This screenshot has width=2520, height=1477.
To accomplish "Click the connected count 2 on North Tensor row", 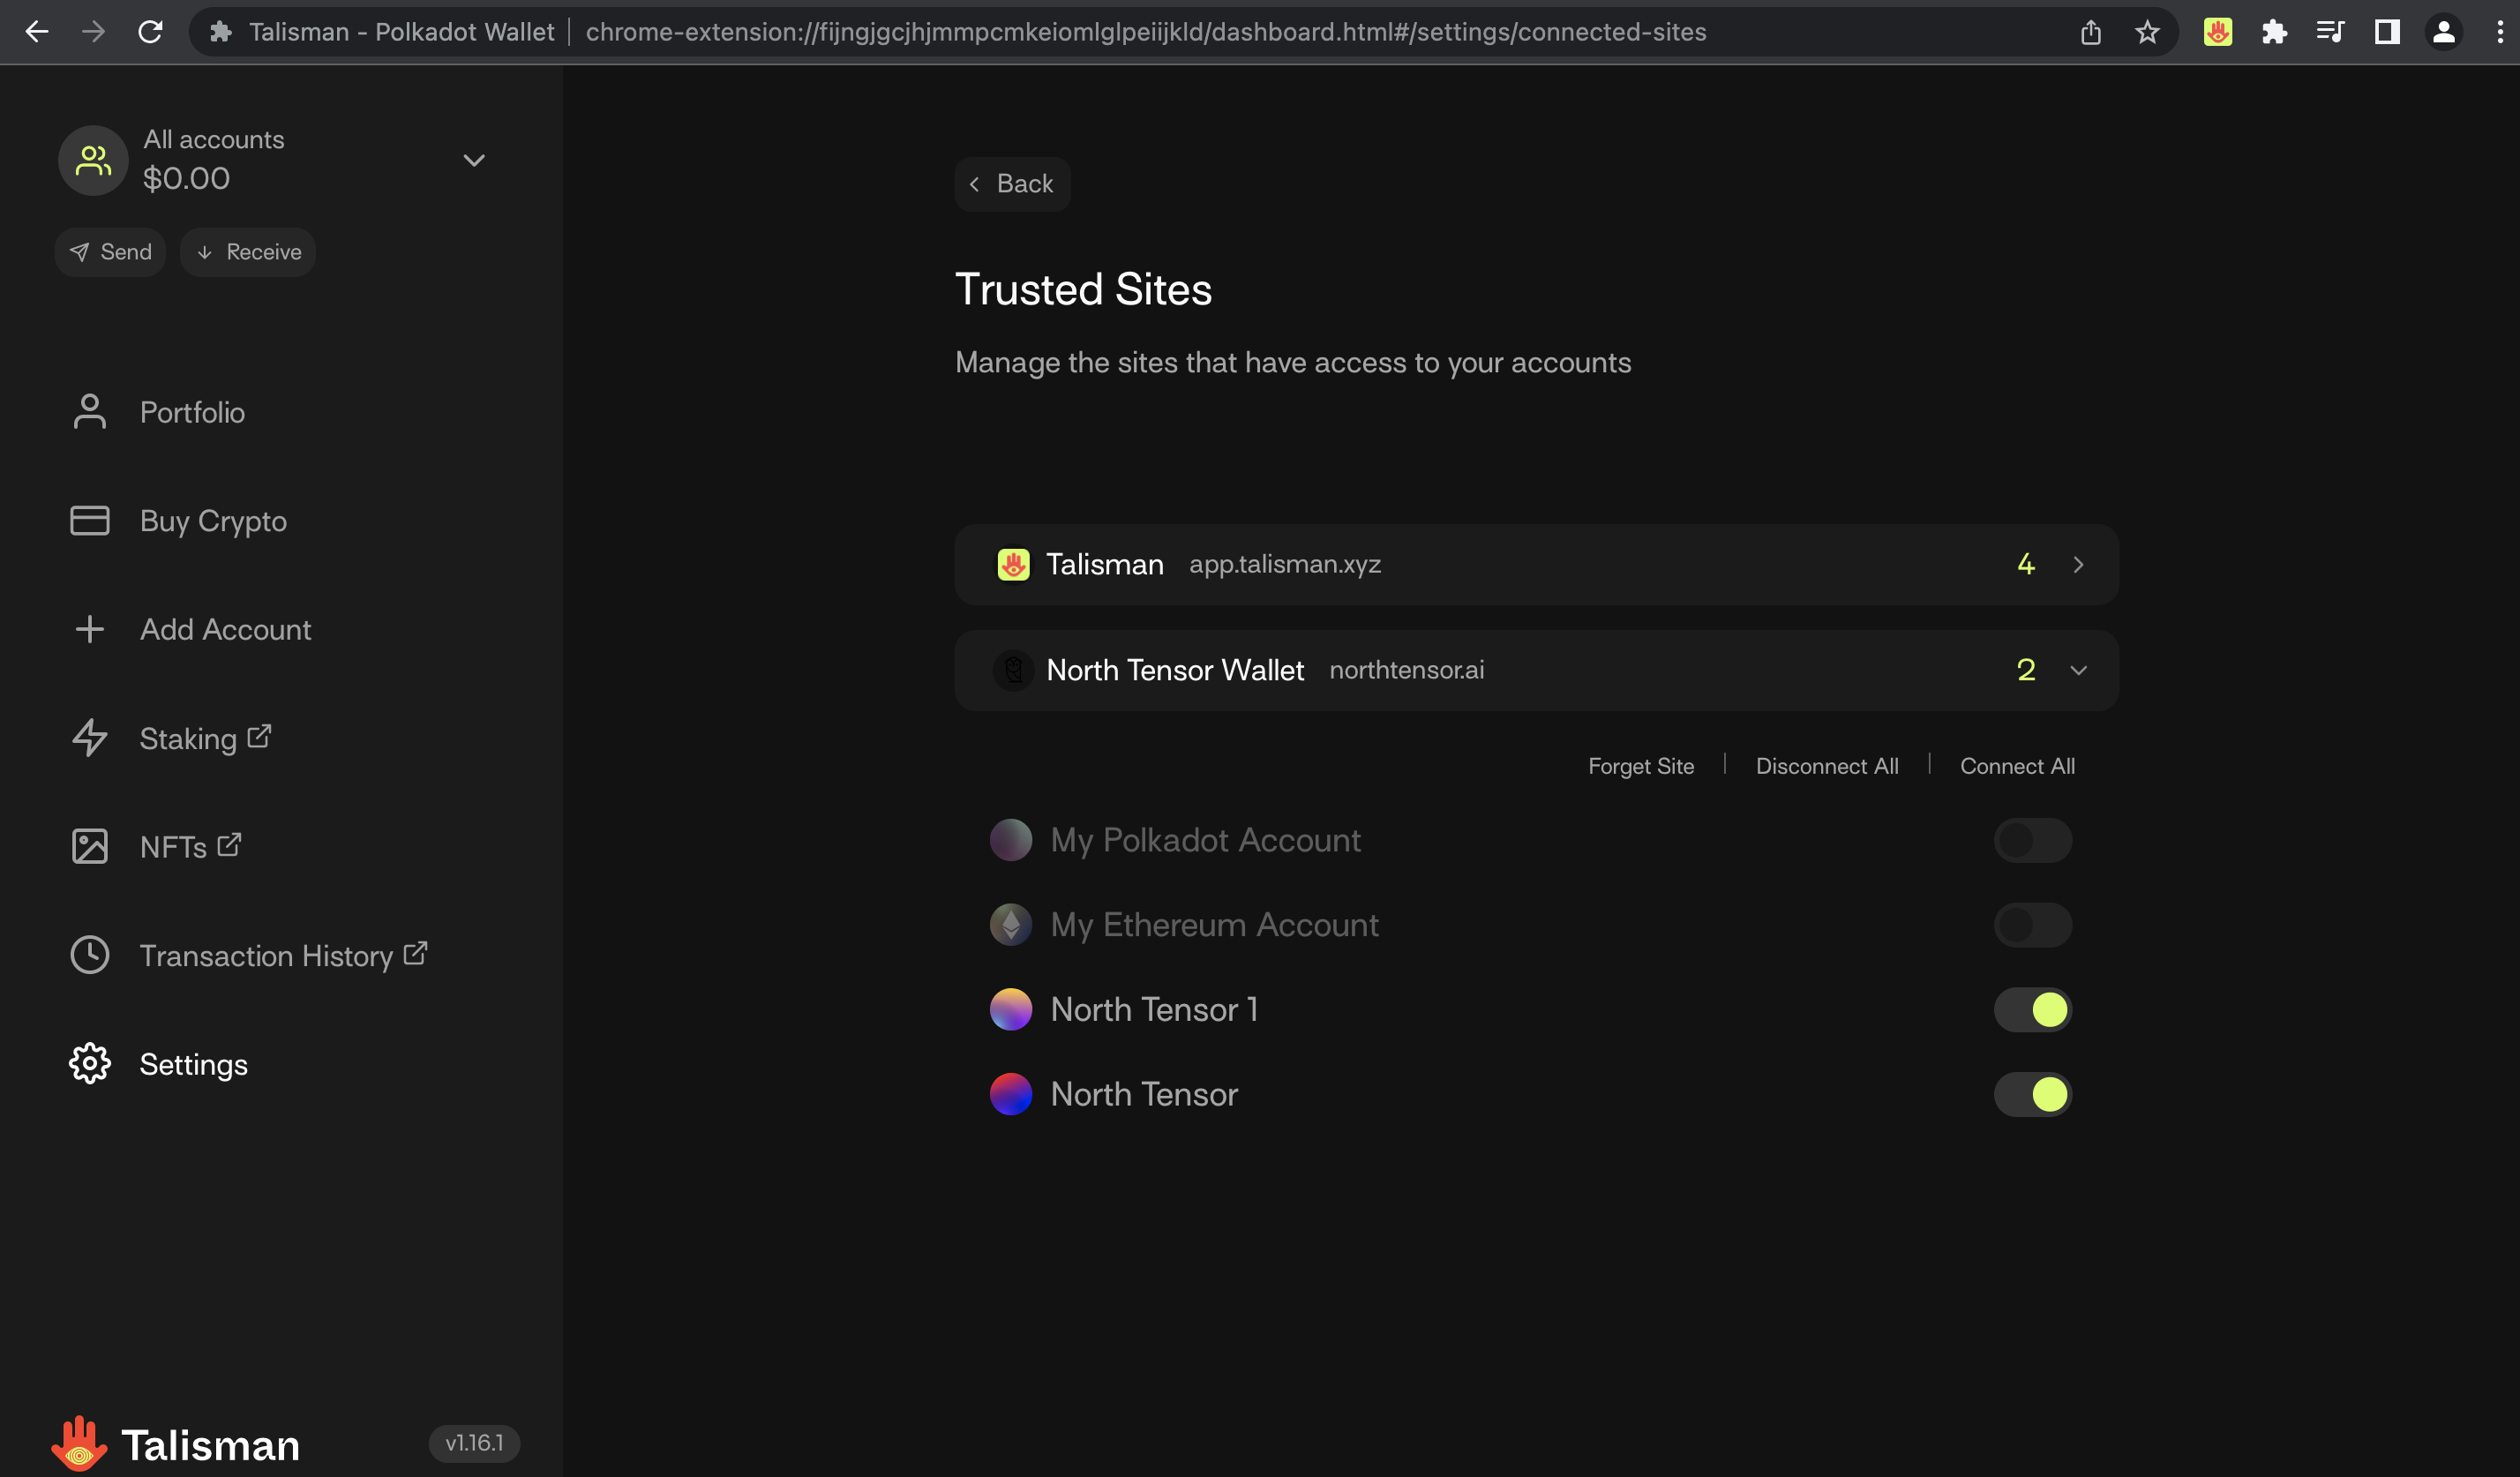I will tap(2026, 670).
